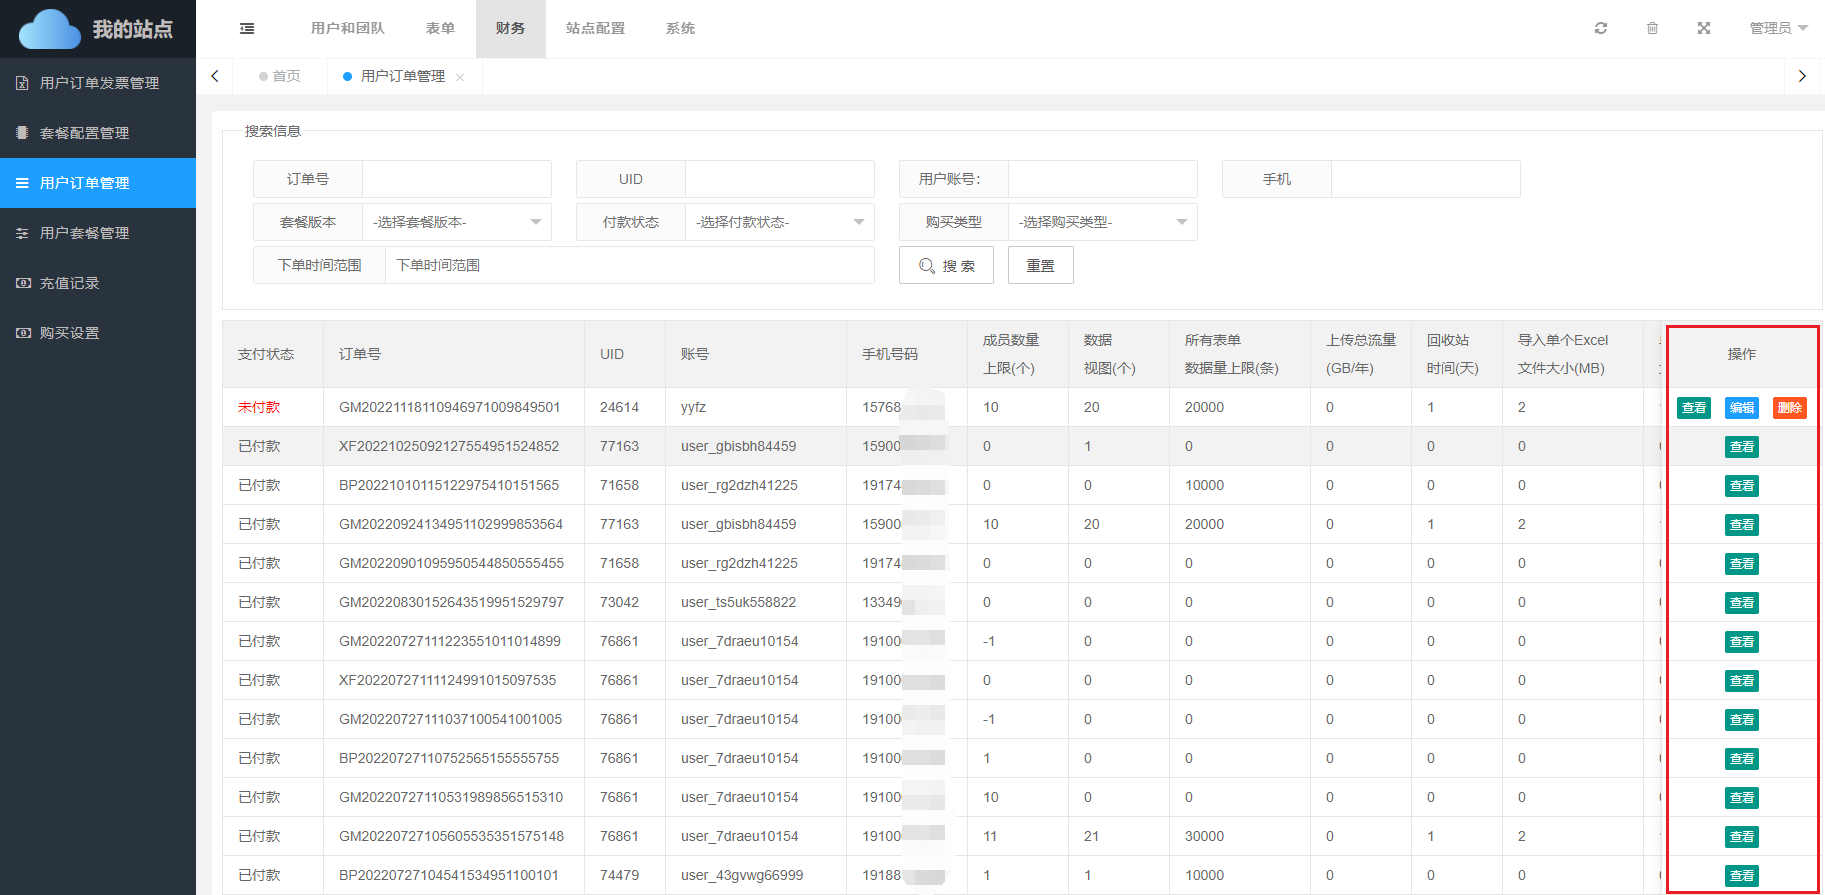This screenshot has width=1825, height=895.
Task: Switch to the 站点配置 top menu
Action: [x=595, y=28]
